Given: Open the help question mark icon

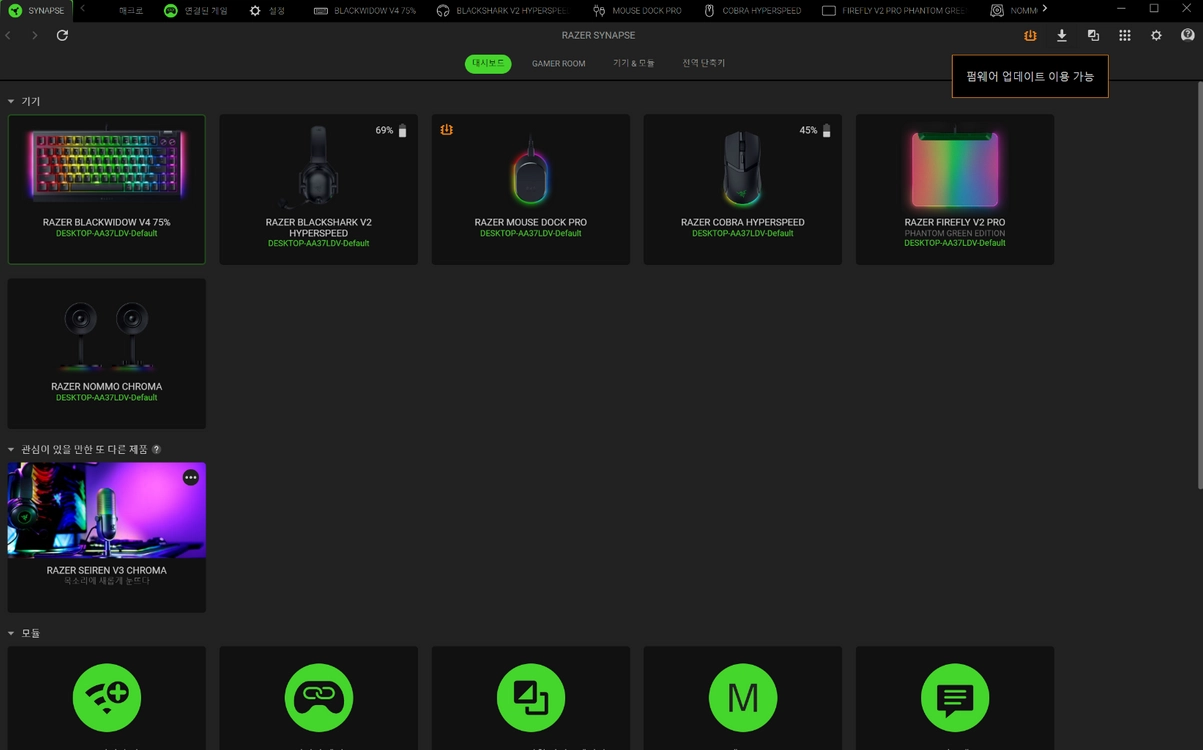Looking at the screenshot, I should click(x=1187, y=35).
